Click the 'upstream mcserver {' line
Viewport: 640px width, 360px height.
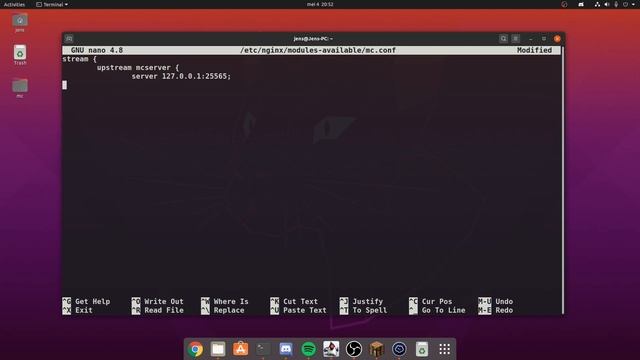[x=138, y=68]
